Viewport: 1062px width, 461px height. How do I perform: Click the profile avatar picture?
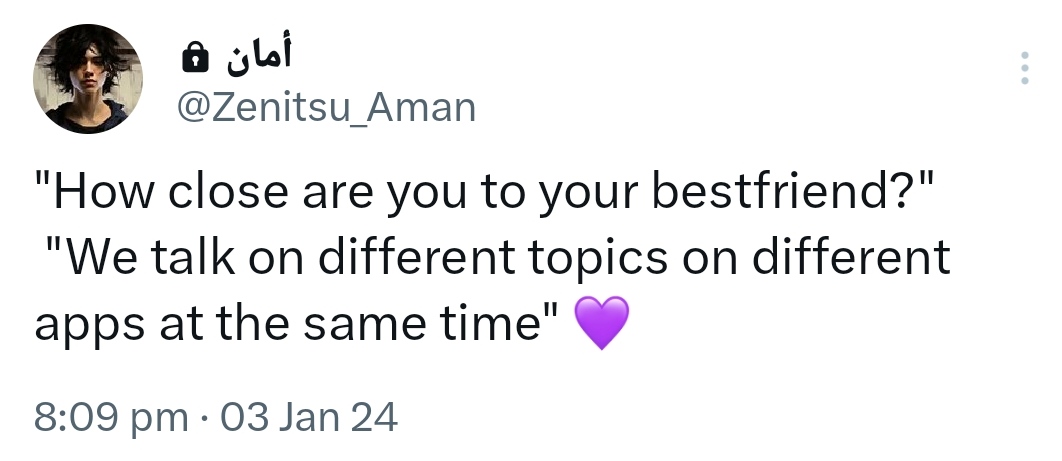(88, 81)
